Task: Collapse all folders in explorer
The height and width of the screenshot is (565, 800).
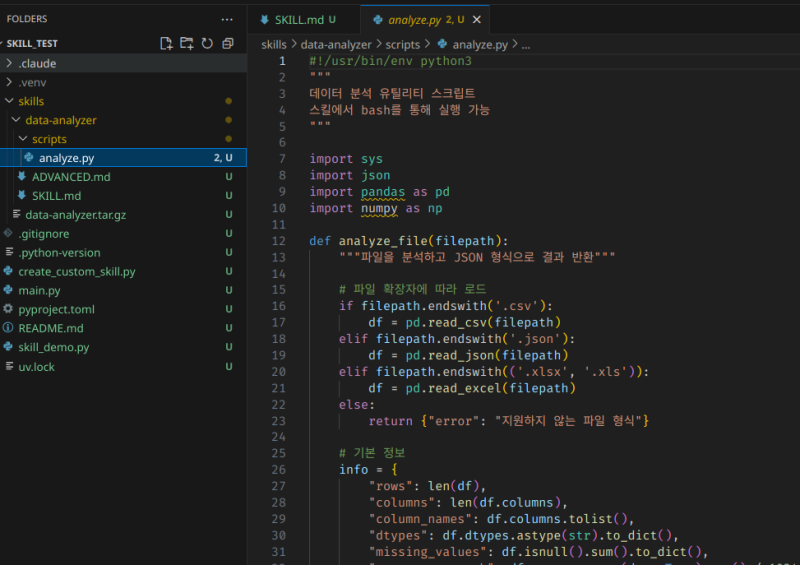Action: pos(228,44)
